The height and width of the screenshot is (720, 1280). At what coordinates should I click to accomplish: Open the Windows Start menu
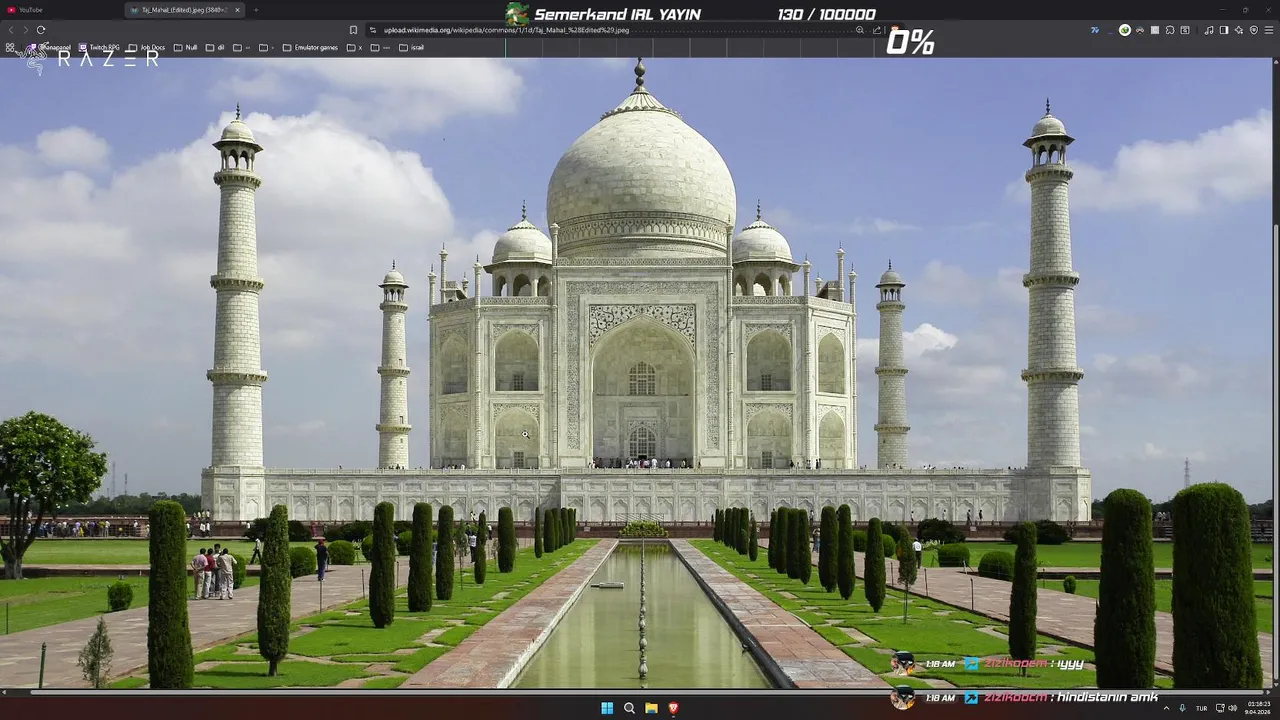[x=607, y=708]
